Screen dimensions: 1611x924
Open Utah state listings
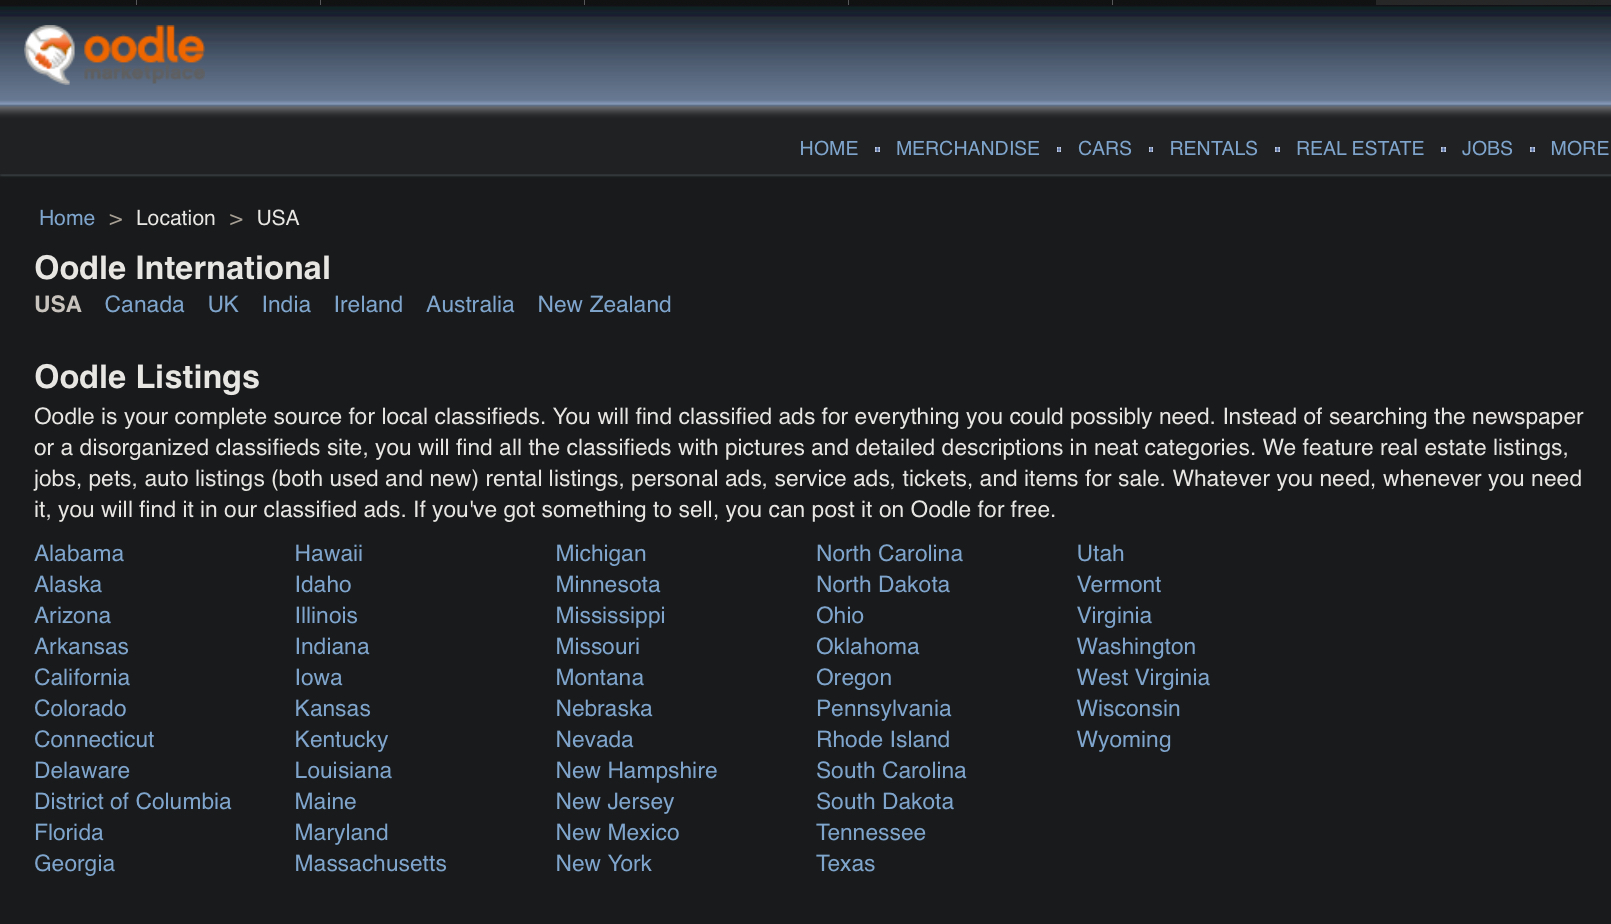tap(1101, 554)
